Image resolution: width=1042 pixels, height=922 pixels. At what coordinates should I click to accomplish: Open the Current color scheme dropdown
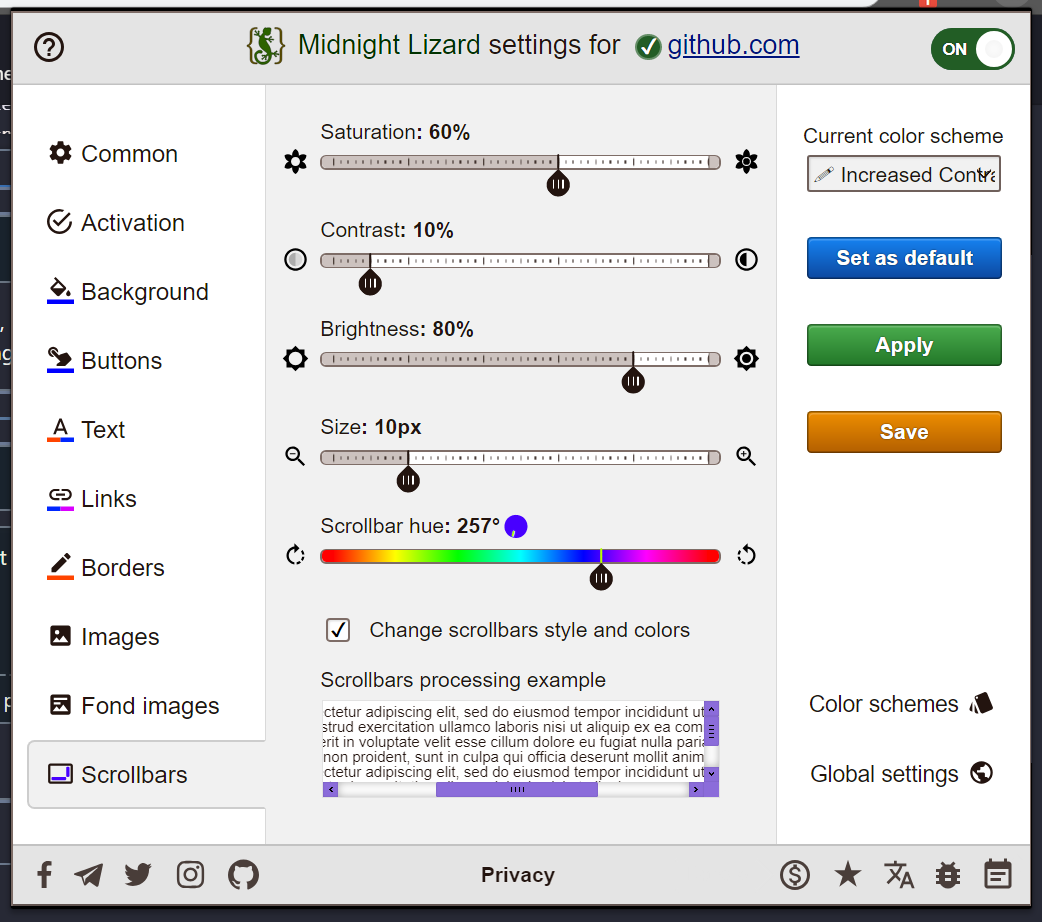[903, 173]
